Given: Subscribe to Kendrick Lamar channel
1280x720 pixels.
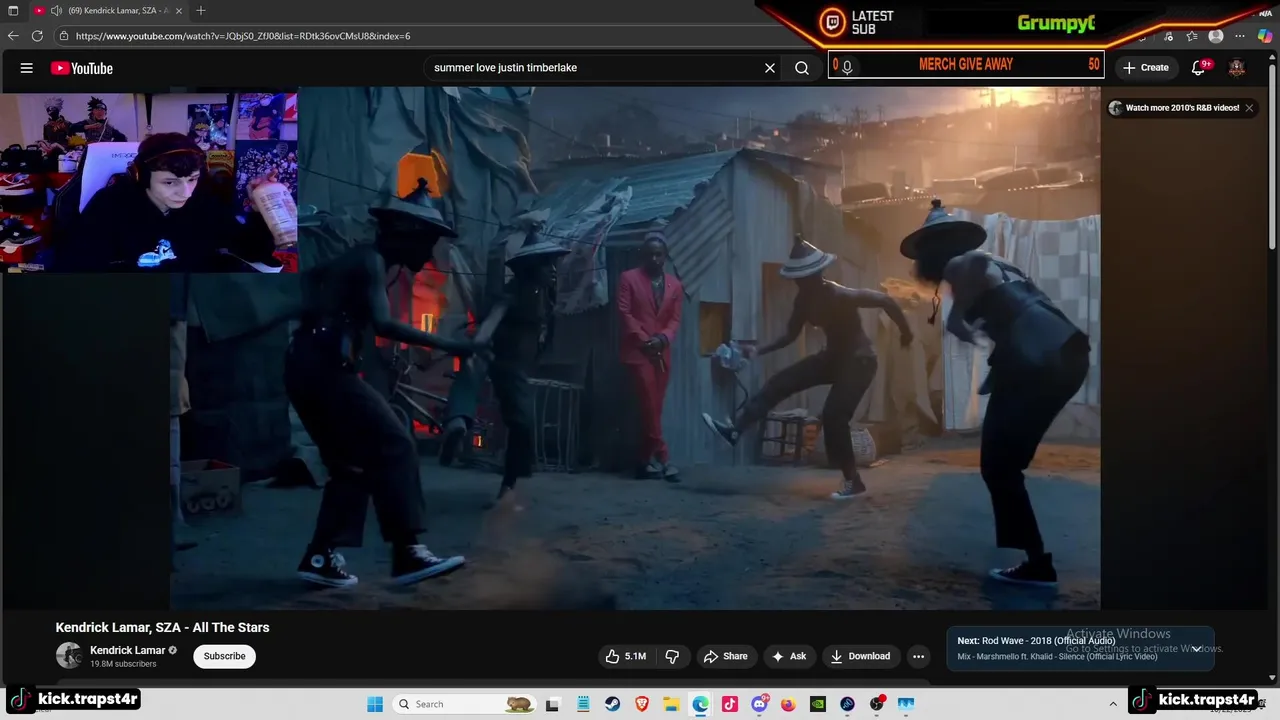Looking at the screenshot, I should click(224, 656).
